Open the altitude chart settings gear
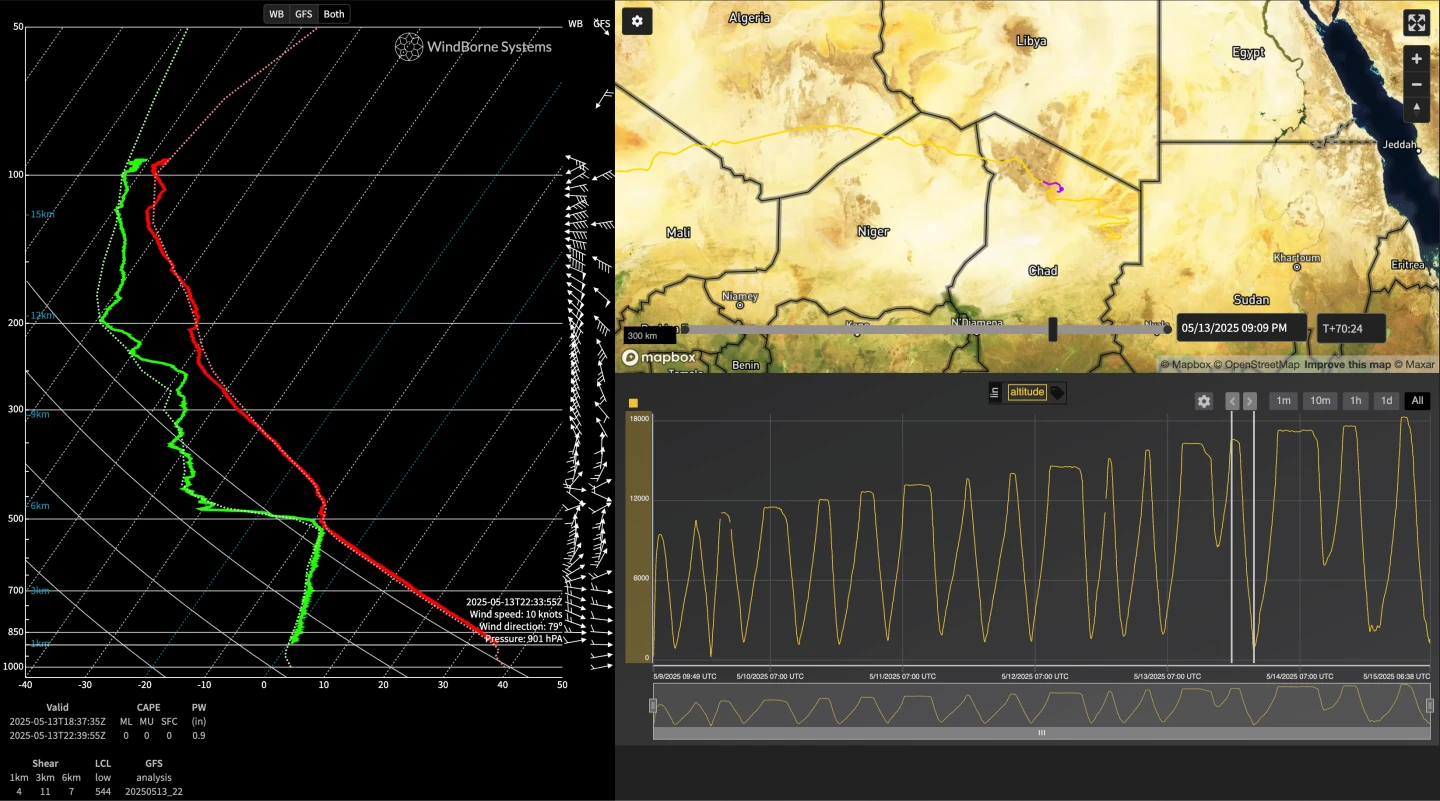This screenshot has width=1440, height=801. coord(1204,401)
